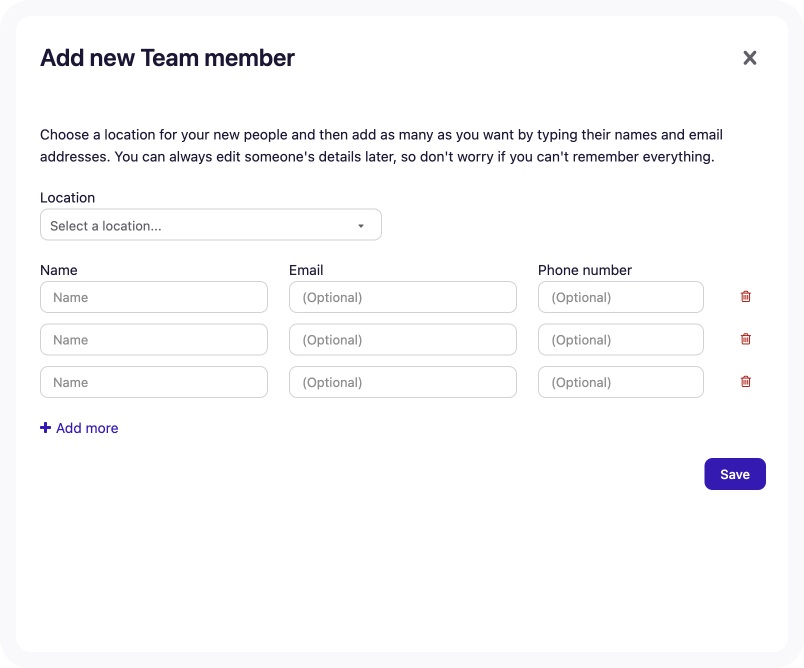The image size is (804, 668).
Task: Click the second Phone number field
Action: 620,339
